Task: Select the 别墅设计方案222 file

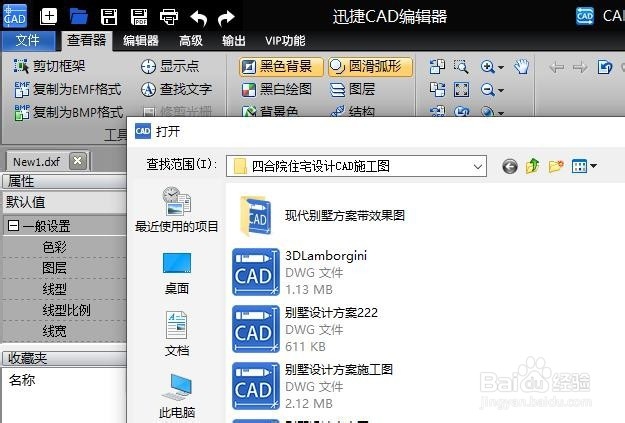Action: (x=305, y=329)
